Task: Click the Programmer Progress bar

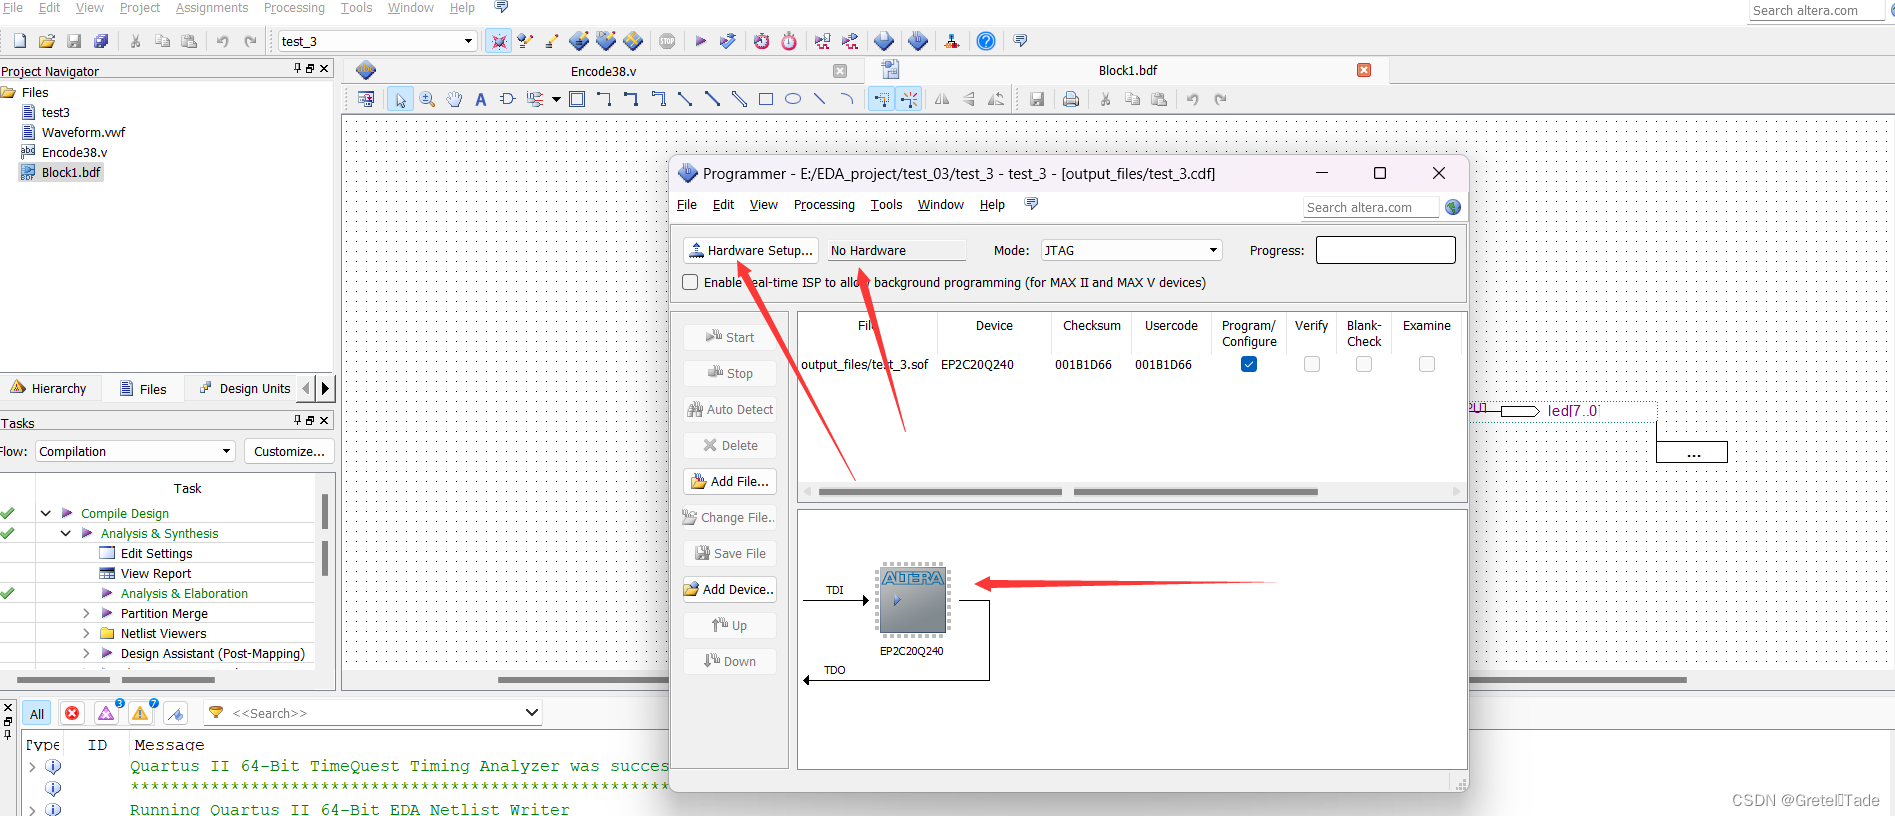Action: (1385, 250)
